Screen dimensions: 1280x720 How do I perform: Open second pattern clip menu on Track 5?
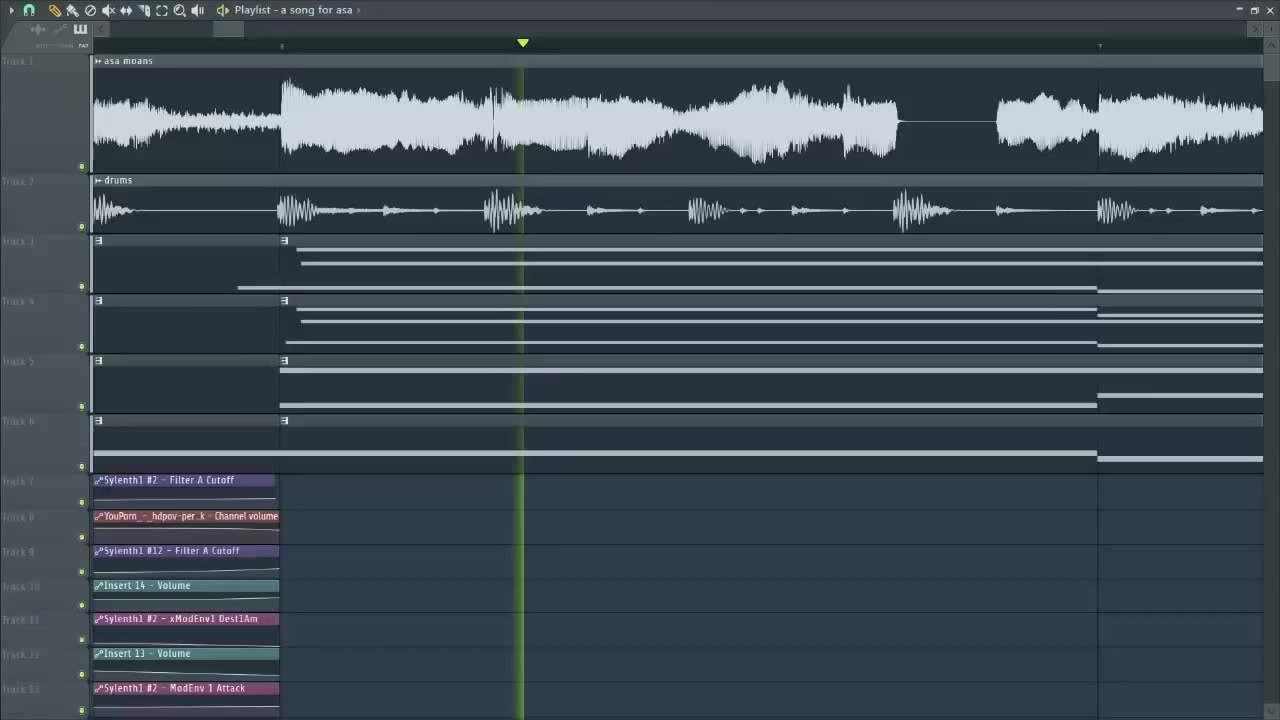pos(284,361)
